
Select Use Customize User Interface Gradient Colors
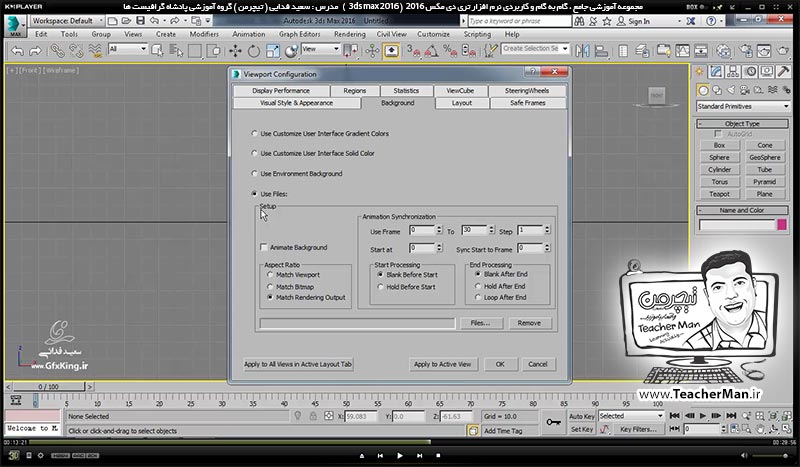coord(254,133)
